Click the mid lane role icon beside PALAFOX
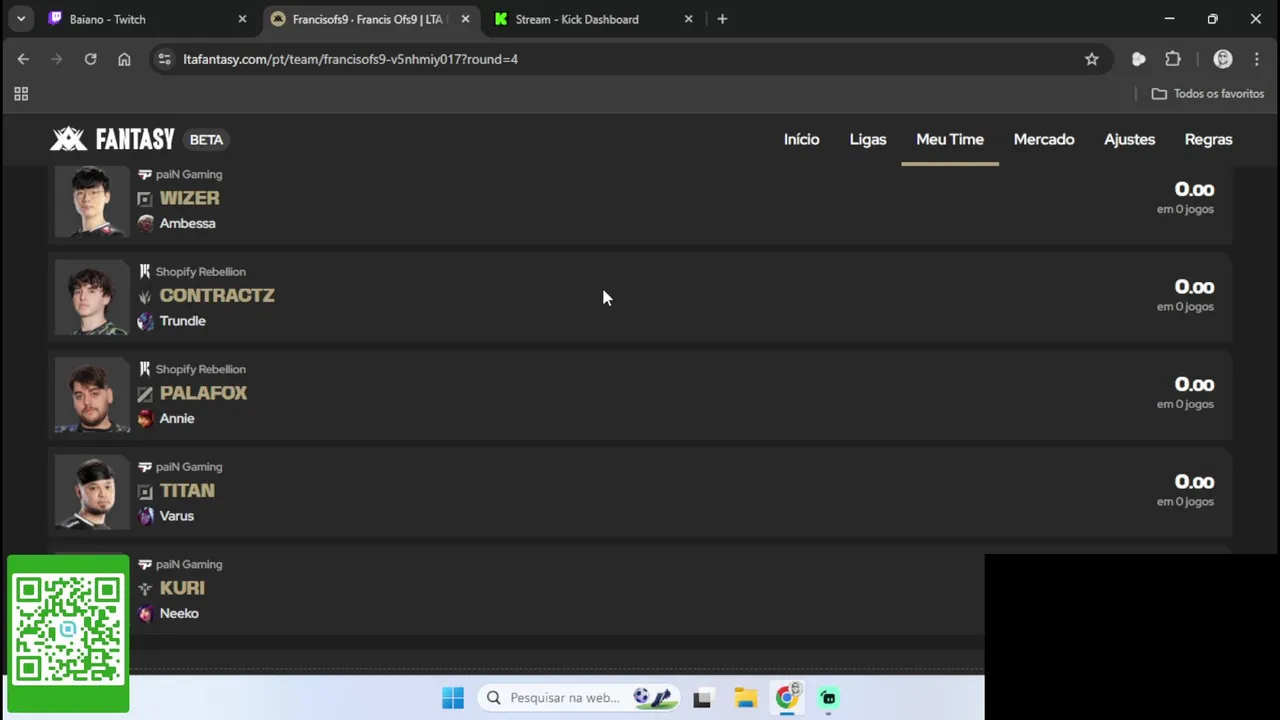 pyautogui.click(x=145, y=394)
